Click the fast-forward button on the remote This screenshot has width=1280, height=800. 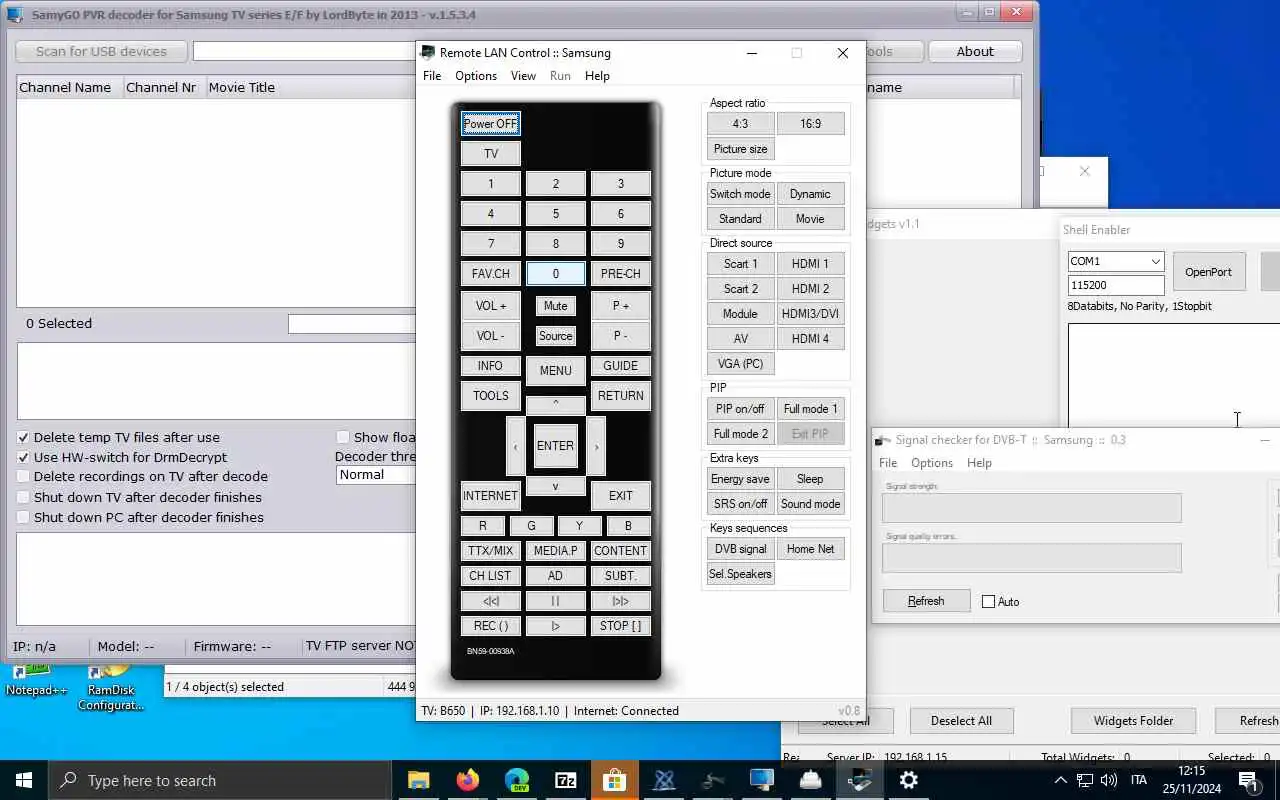point(621,601)
